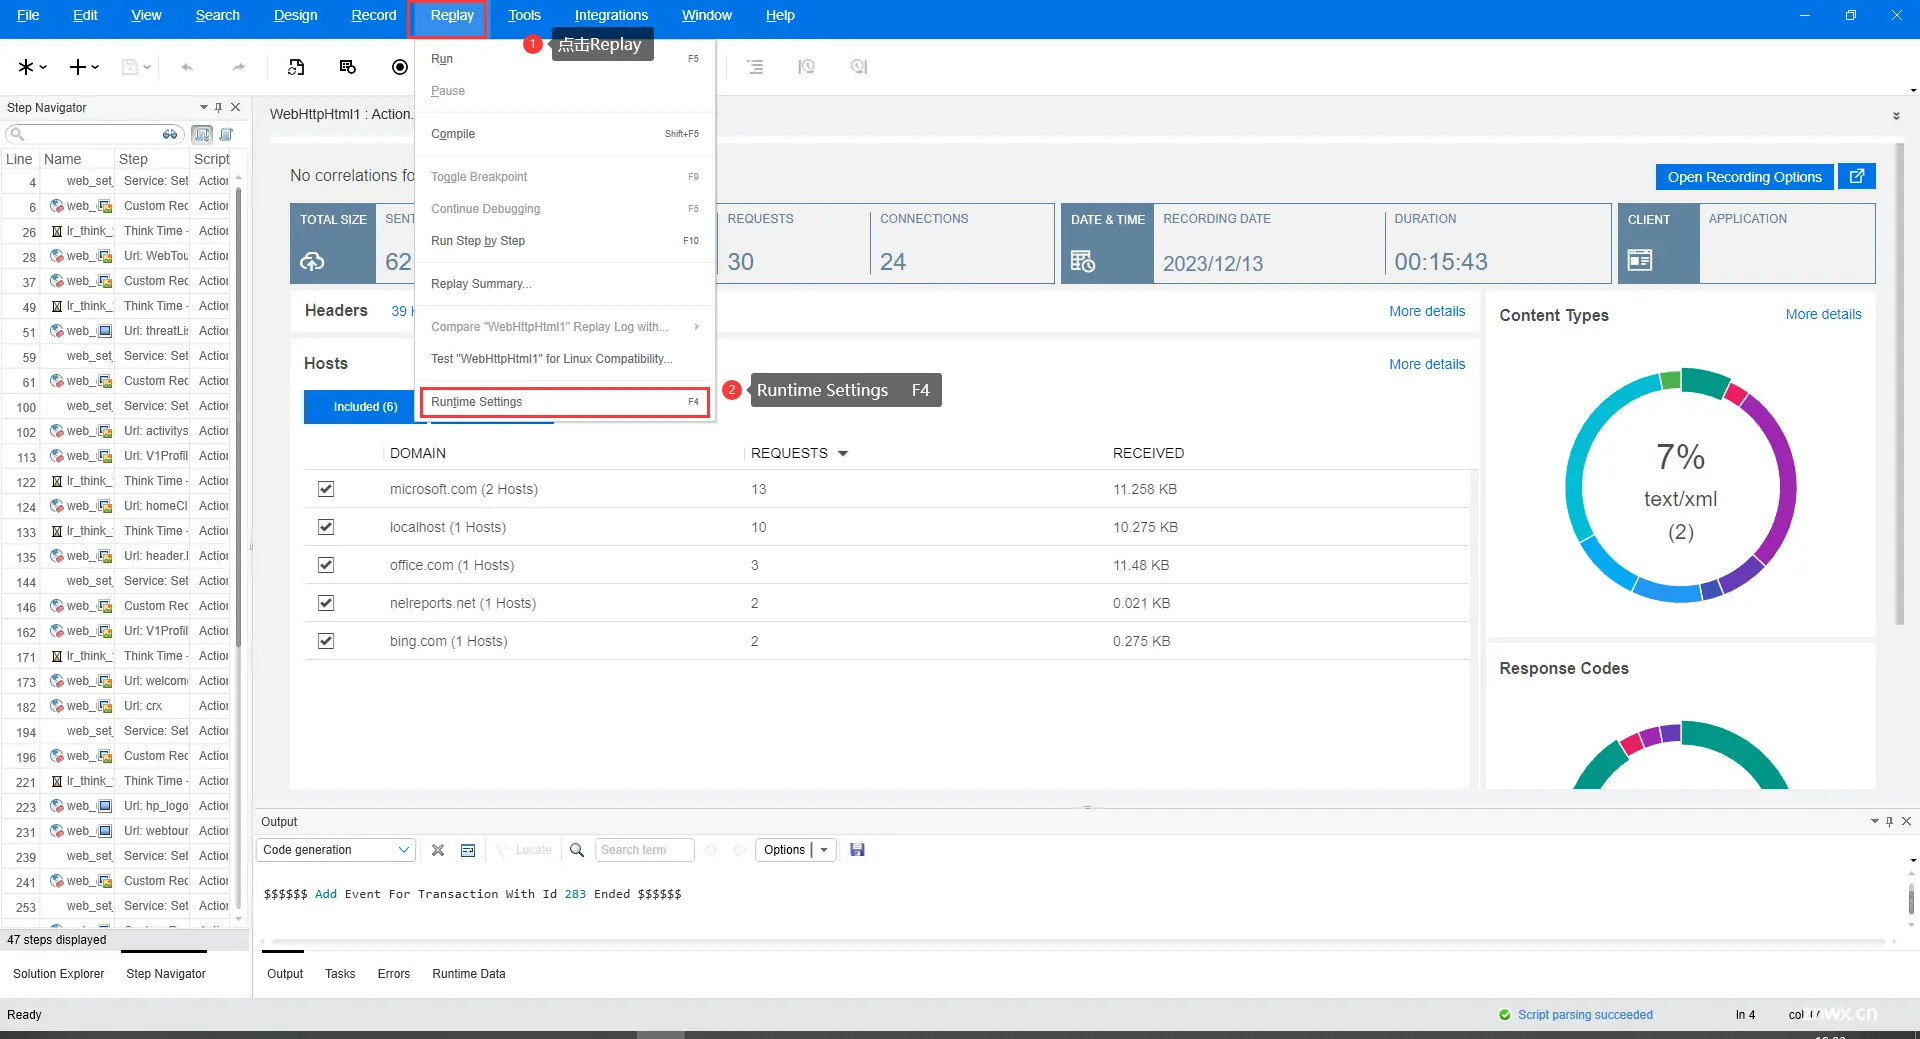The height and width of the screenshot is (1039, 1920).
Task: Uncheck the nelreports.net host checkbox
Action: click(x=326, y=603)
